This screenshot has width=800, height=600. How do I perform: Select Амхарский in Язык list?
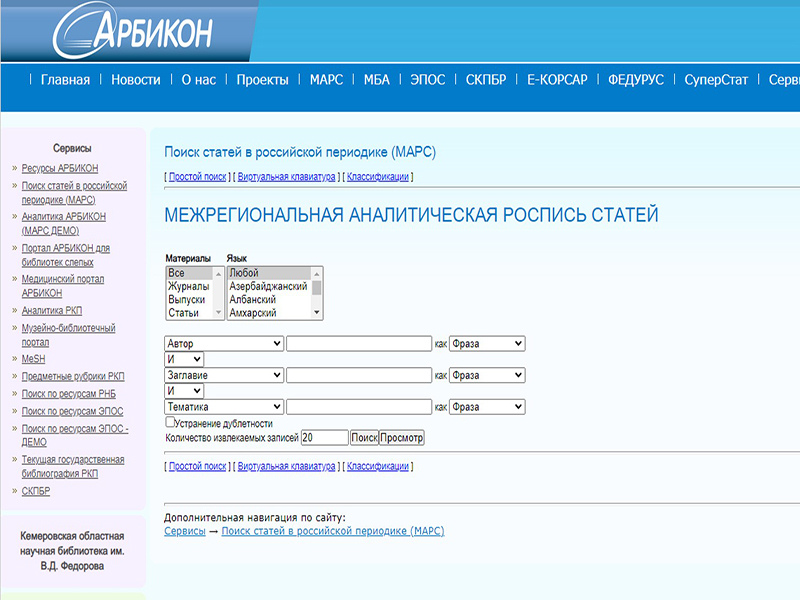269,313
